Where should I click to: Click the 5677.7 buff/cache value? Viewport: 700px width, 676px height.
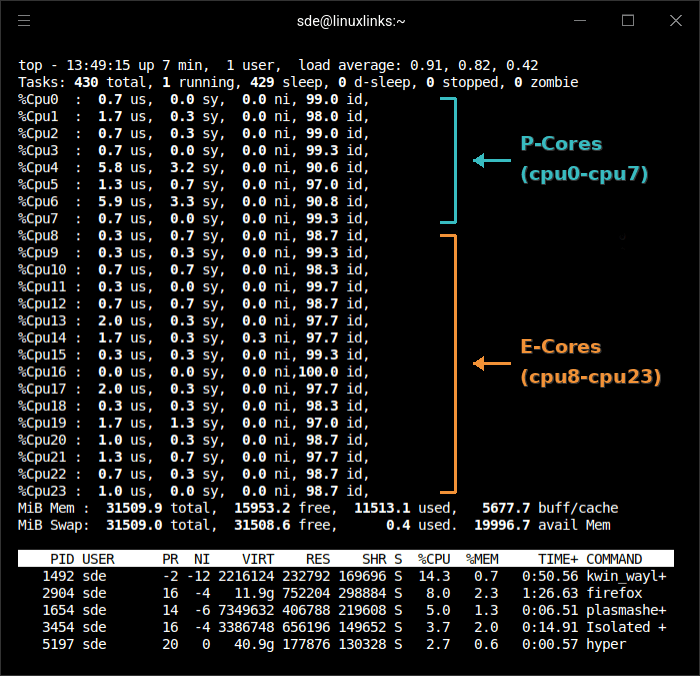(x=506, y=509)
